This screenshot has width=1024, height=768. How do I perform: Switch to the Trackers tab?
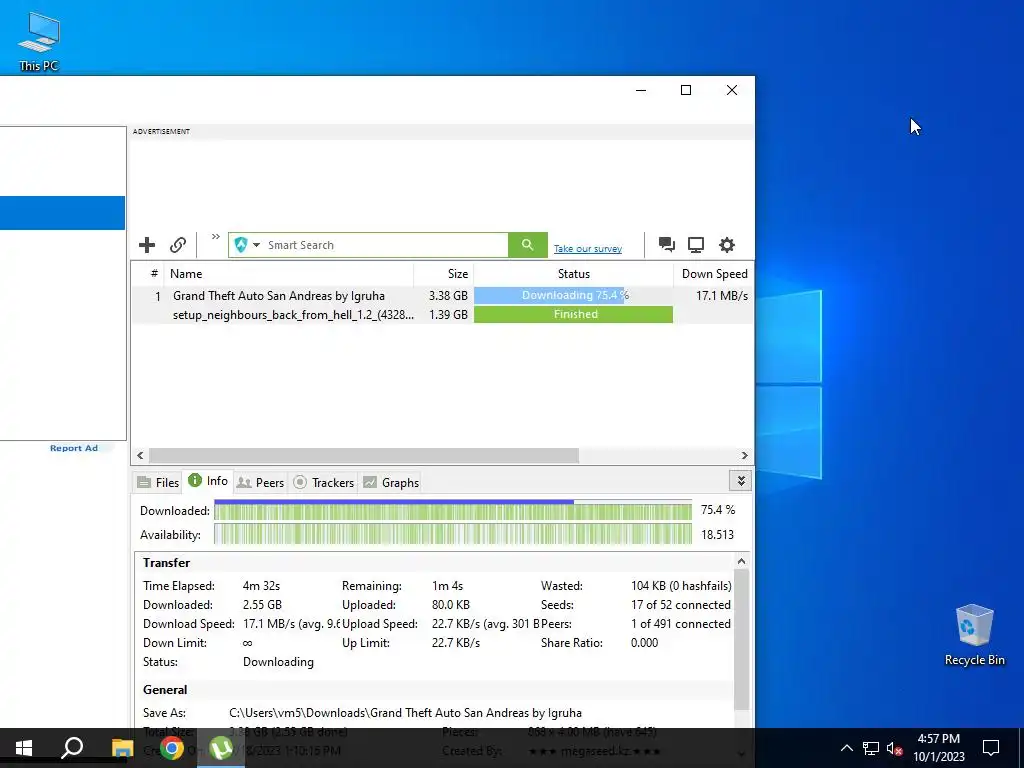click(323, 483)
